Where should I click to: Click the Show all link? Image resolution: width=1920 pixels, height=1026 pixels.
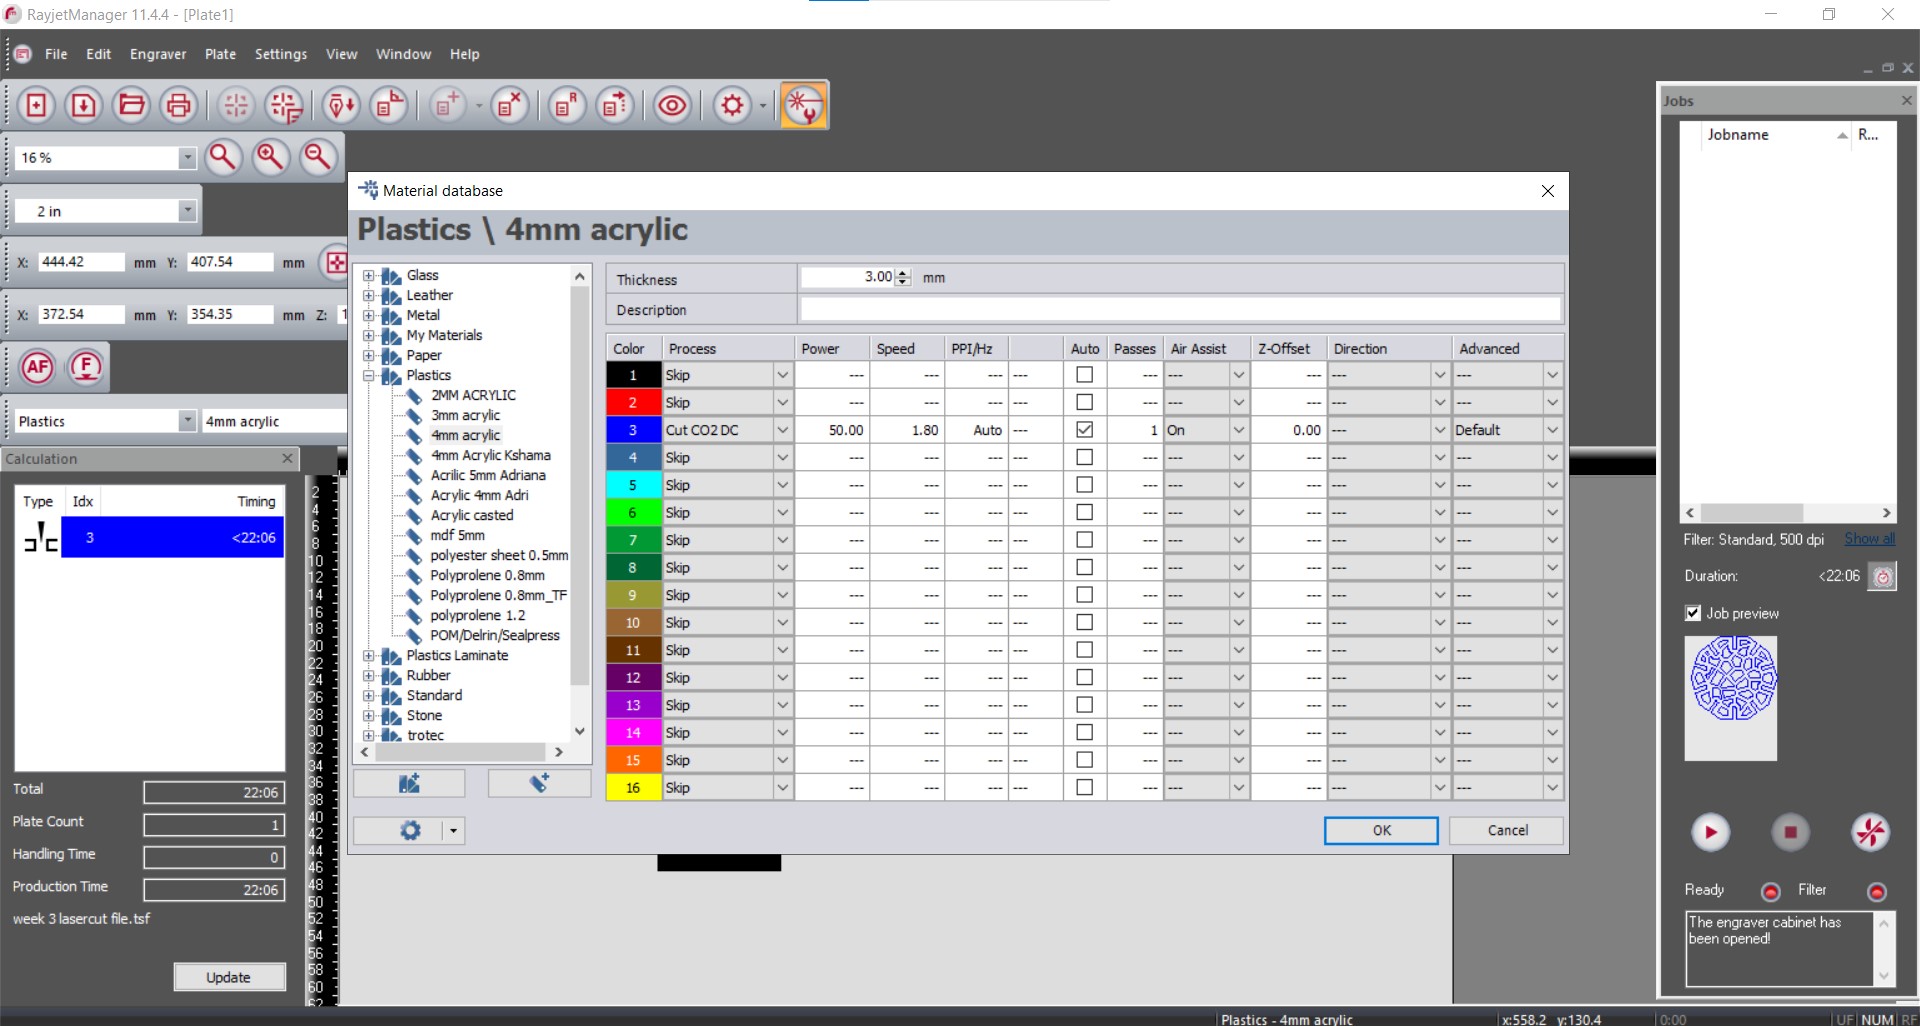tap(1869, 539)
